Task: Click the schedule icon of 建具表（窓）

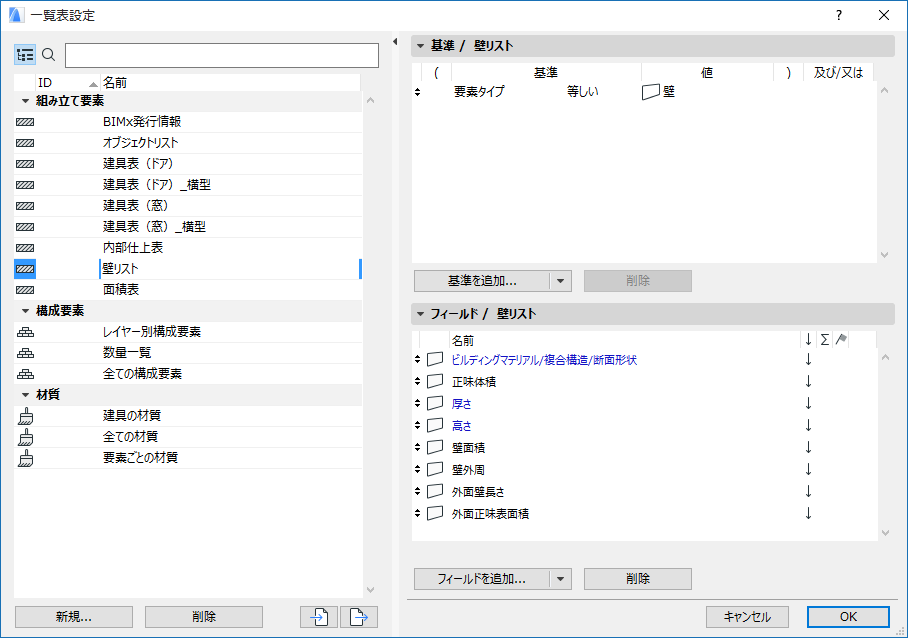Action: tap(25, 206)
